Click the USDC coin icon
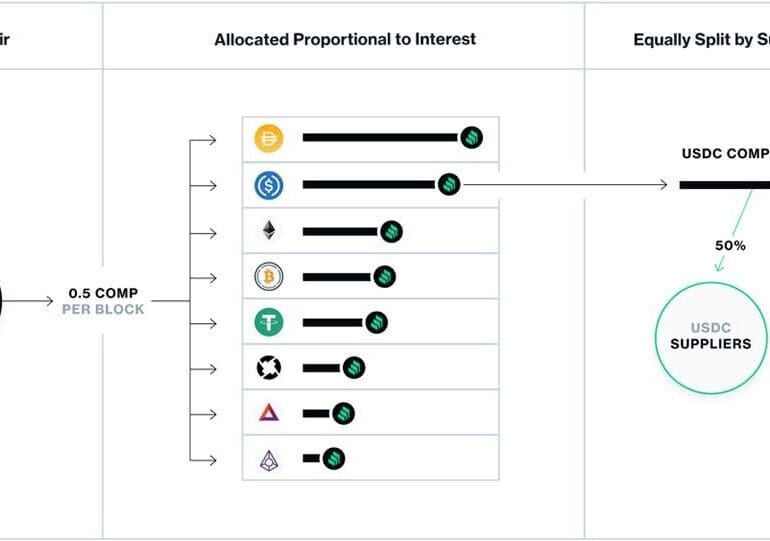This screenshot has width=770, height=541. coord(269,185)
